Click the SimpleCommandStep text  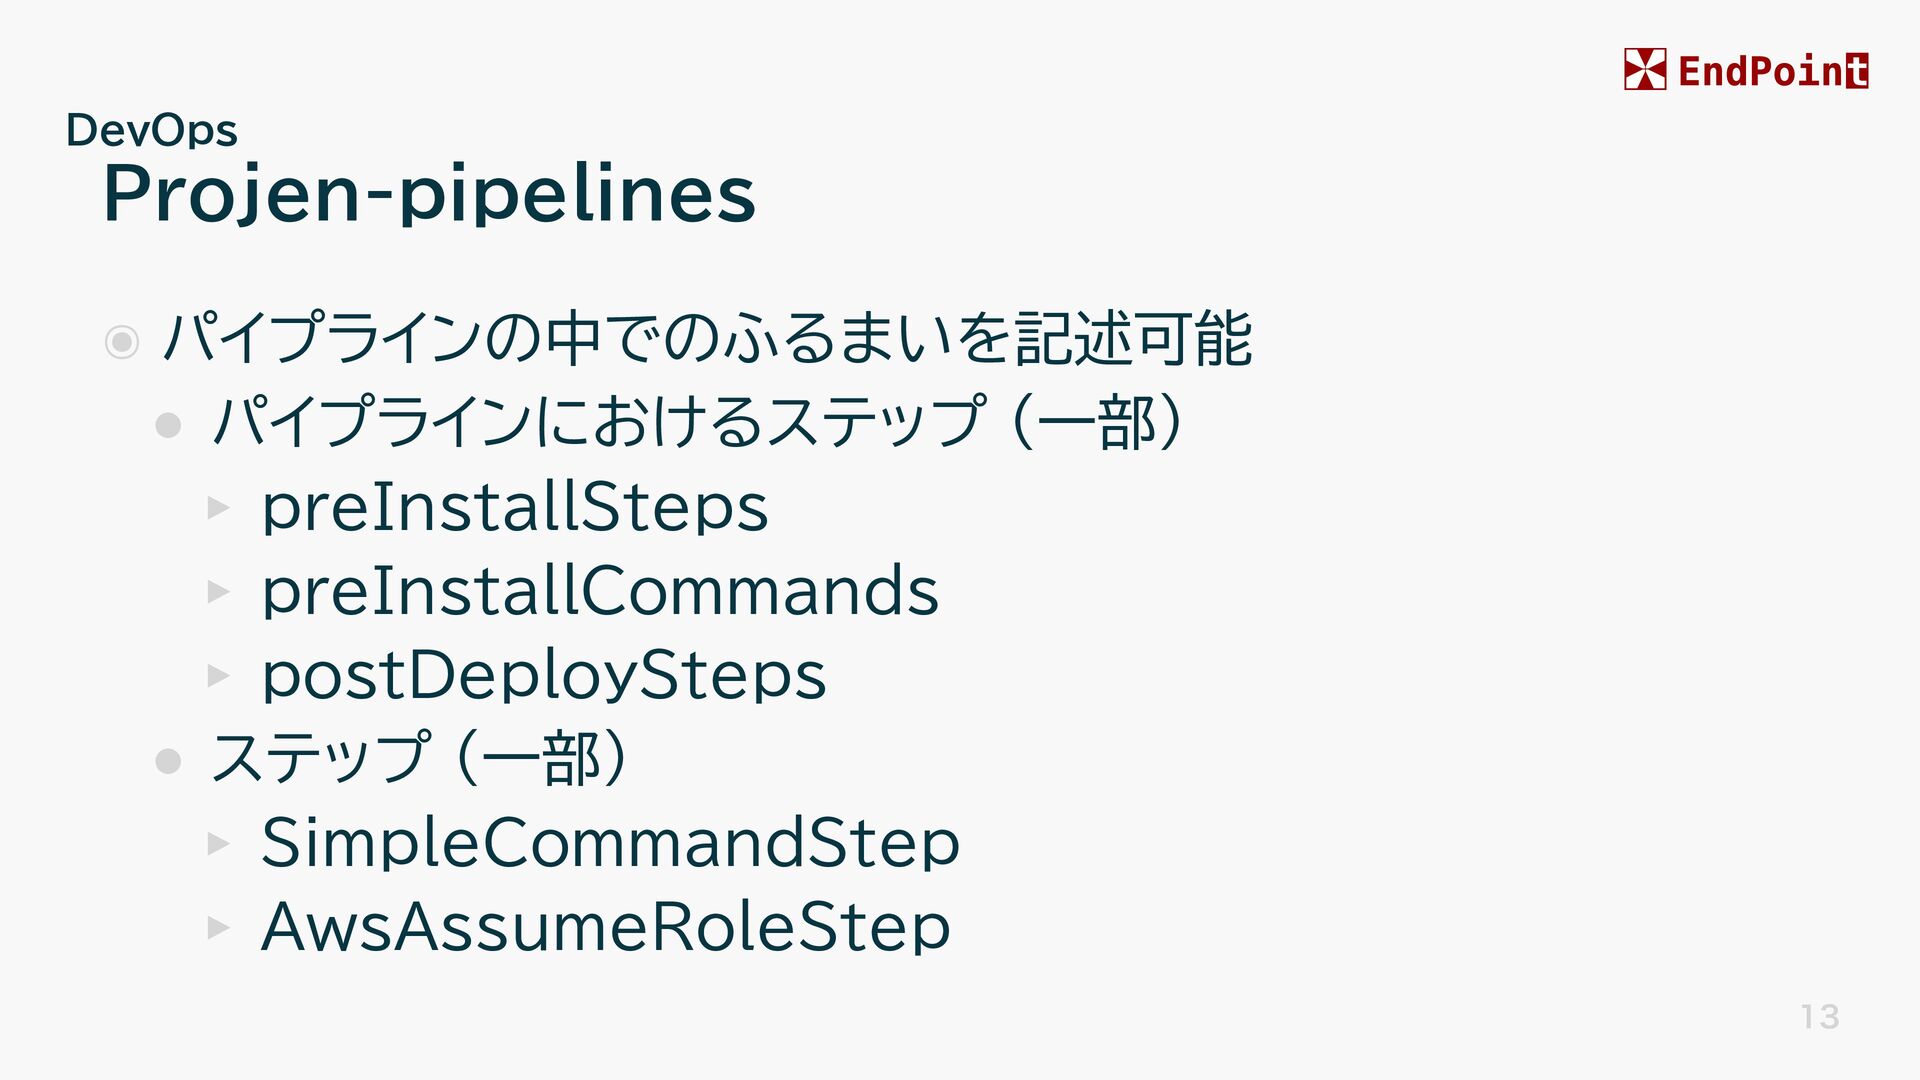coord(610,844)
